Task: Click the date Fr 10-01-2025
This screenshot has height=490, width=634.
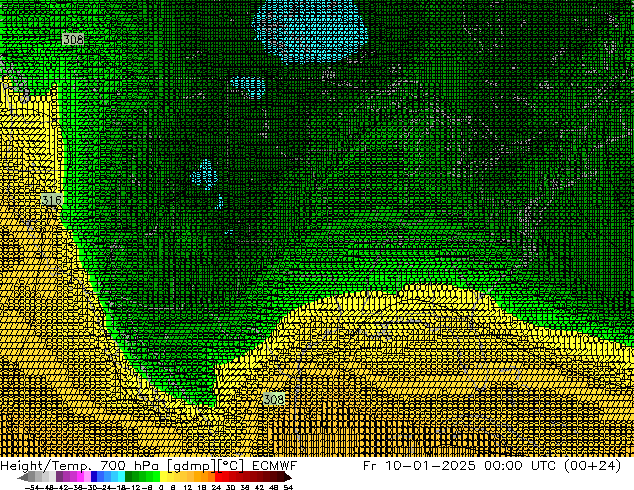Action: [419, 466]
